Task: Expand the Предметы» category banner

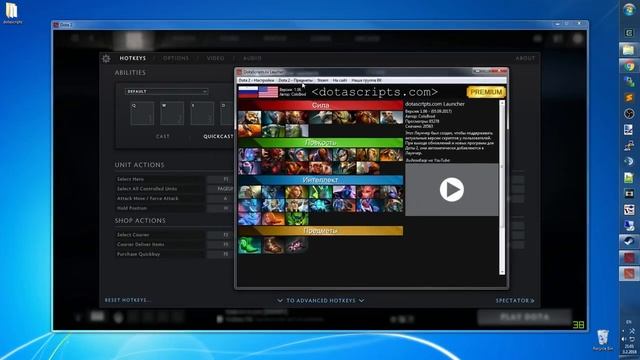Action: (x=320, y=231)
